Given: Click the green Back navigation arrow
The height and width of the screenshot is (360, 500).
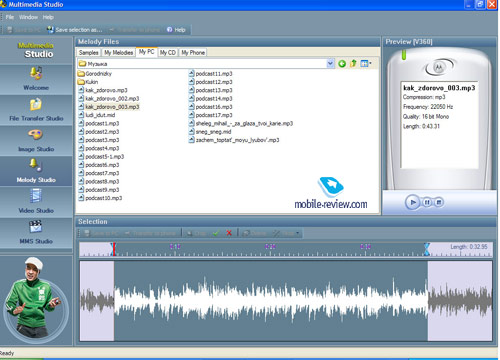Looking at the screenshot, I should tap(342, 63).
